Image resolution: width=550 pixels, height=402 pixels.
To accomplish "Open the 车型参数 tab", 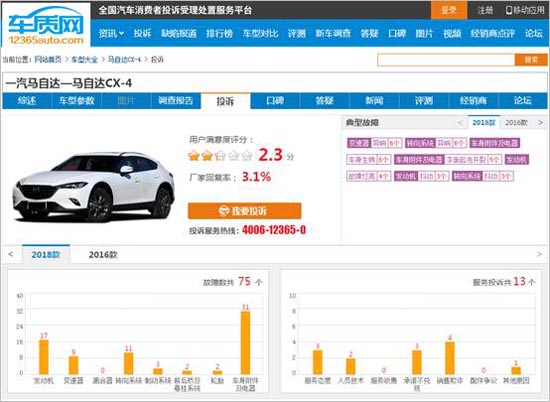I will [76, 101].
